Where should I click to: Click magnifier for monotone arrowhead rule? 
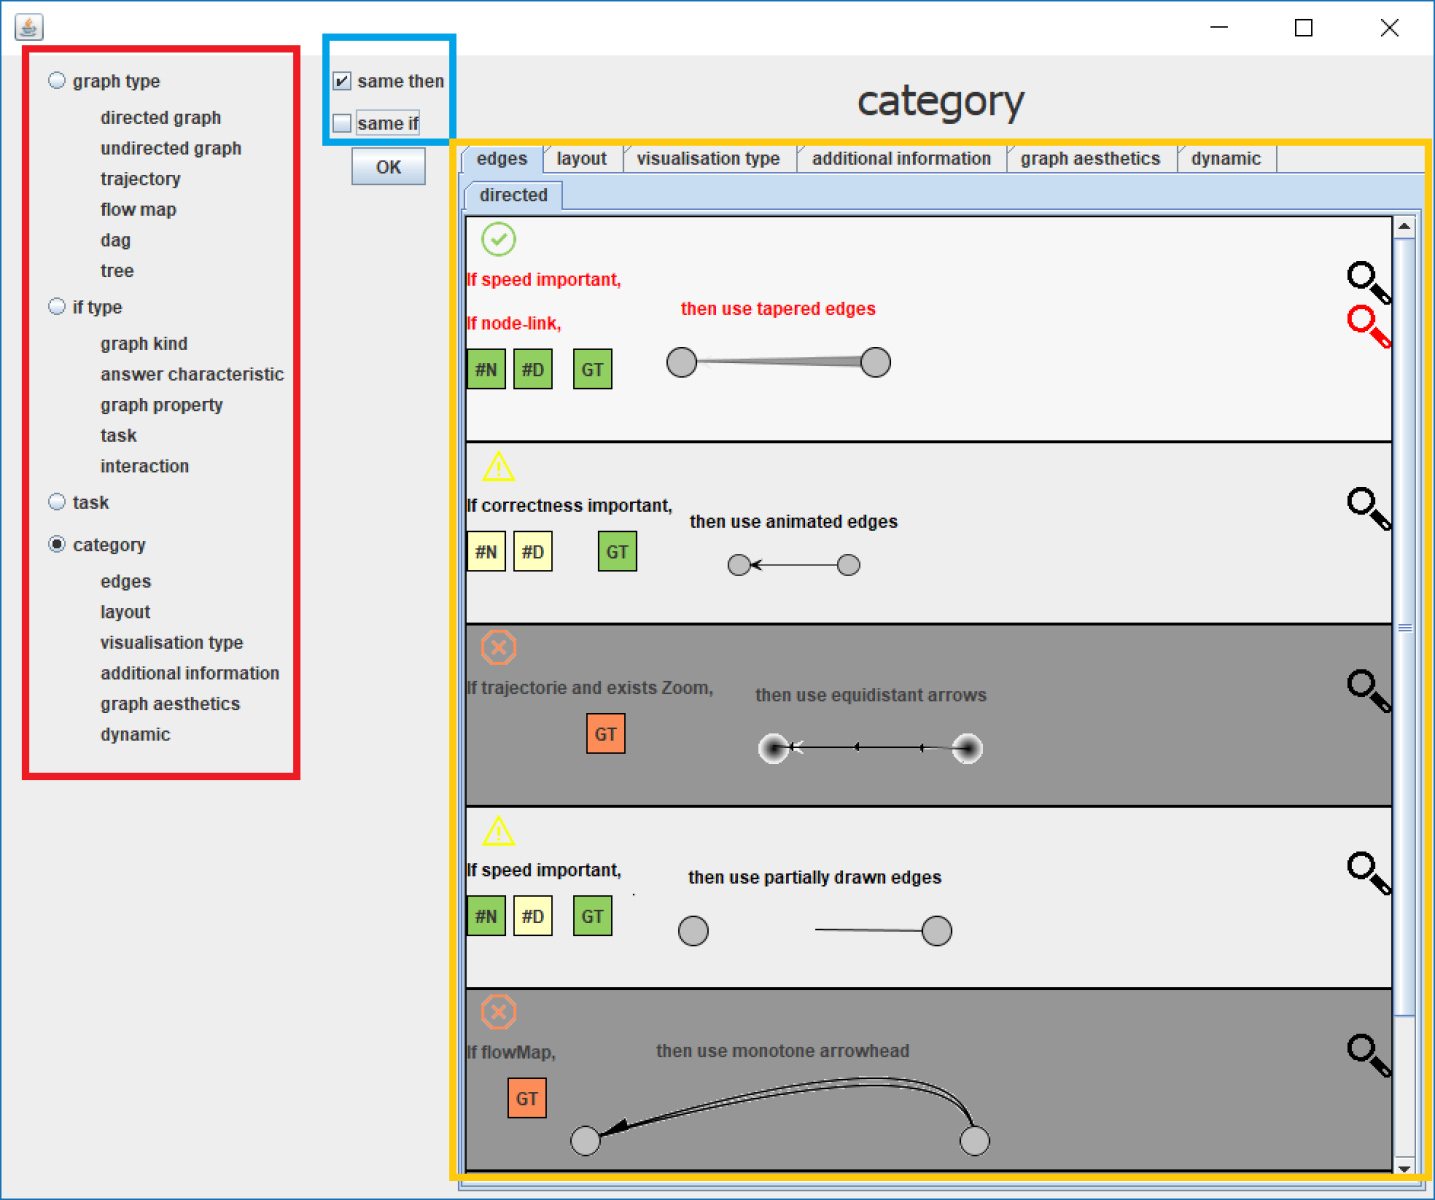coord(1368,1054)
